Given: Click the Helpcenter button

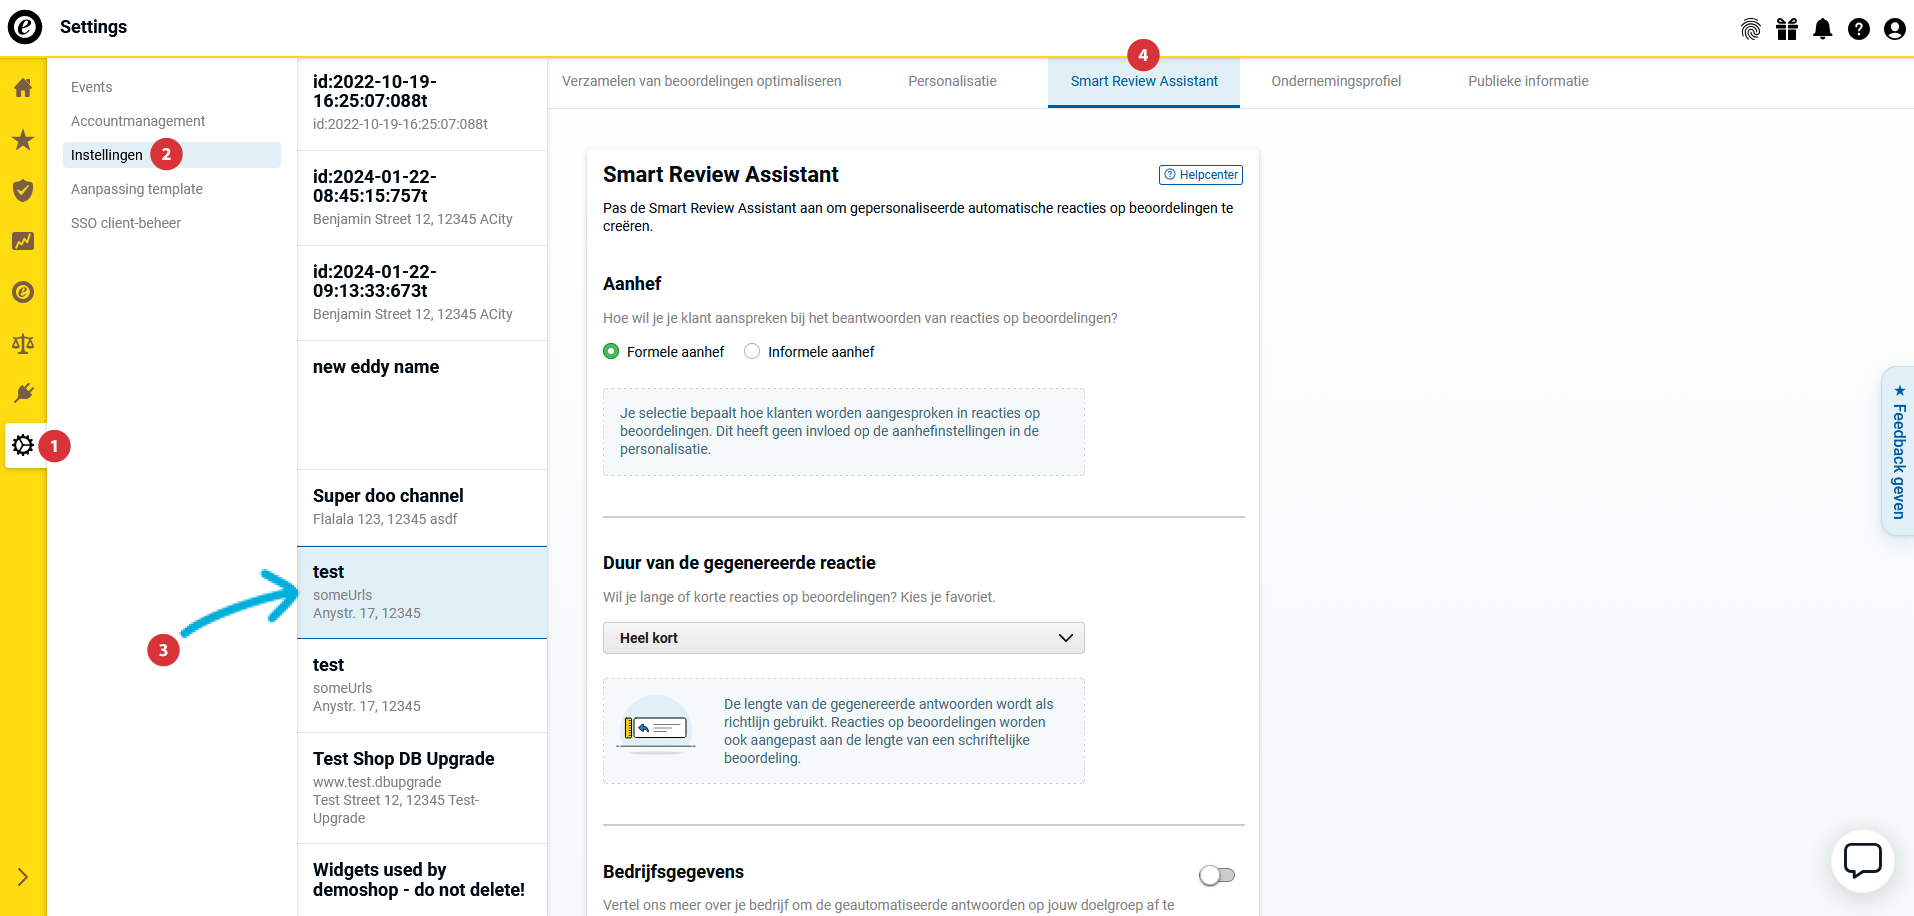Looking at the screenshot, I should pyautogui.click(x=1201, y=175).
